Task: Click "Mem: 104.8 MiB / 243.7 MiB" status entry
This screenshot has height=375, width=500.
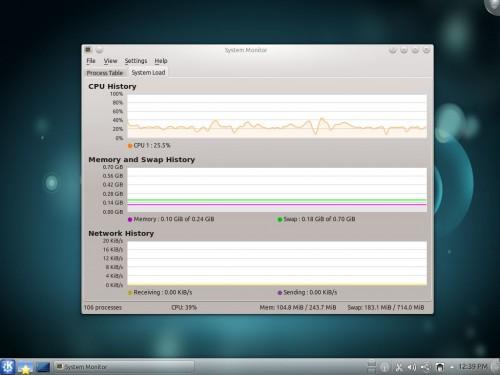Action: pos(298,307)
